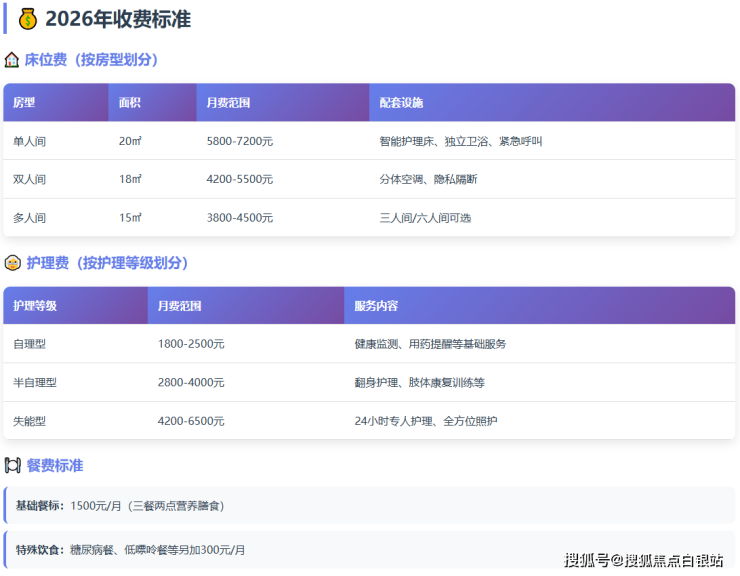The height and width of the screenshot is (576, 740).
Task: Select the 失能型 care level cell
Action: (29, 421)
